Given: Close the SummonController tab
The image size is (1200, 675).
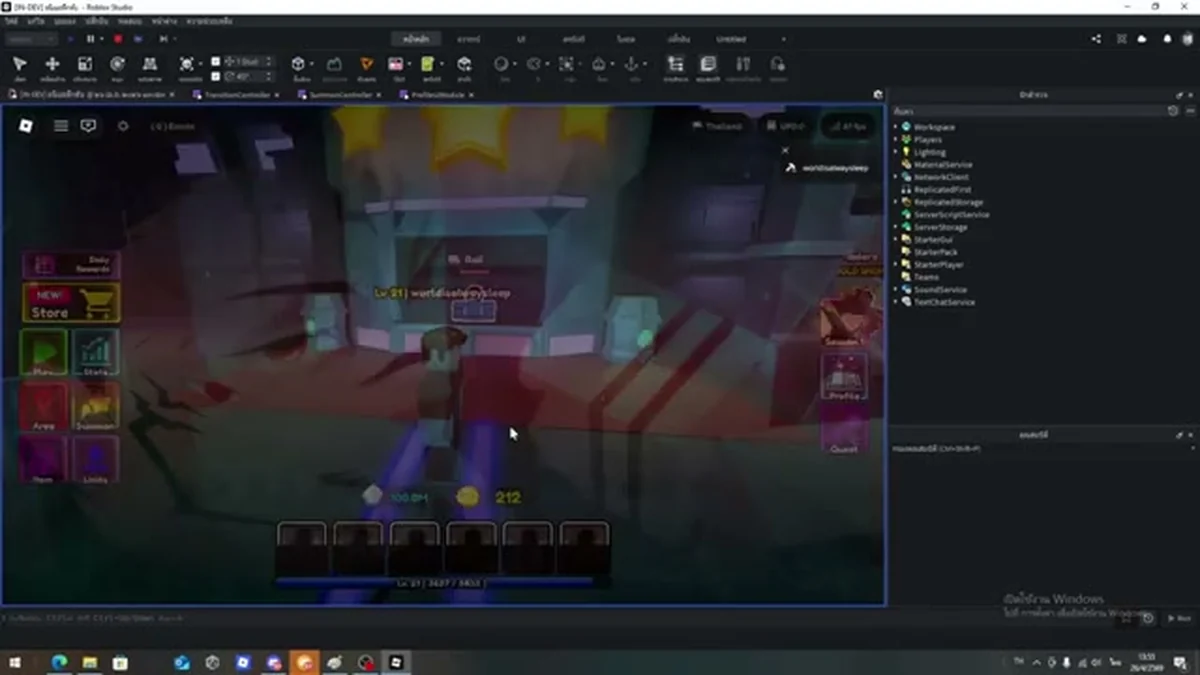Looking at the screenshot, I should [x=379, y=95].
